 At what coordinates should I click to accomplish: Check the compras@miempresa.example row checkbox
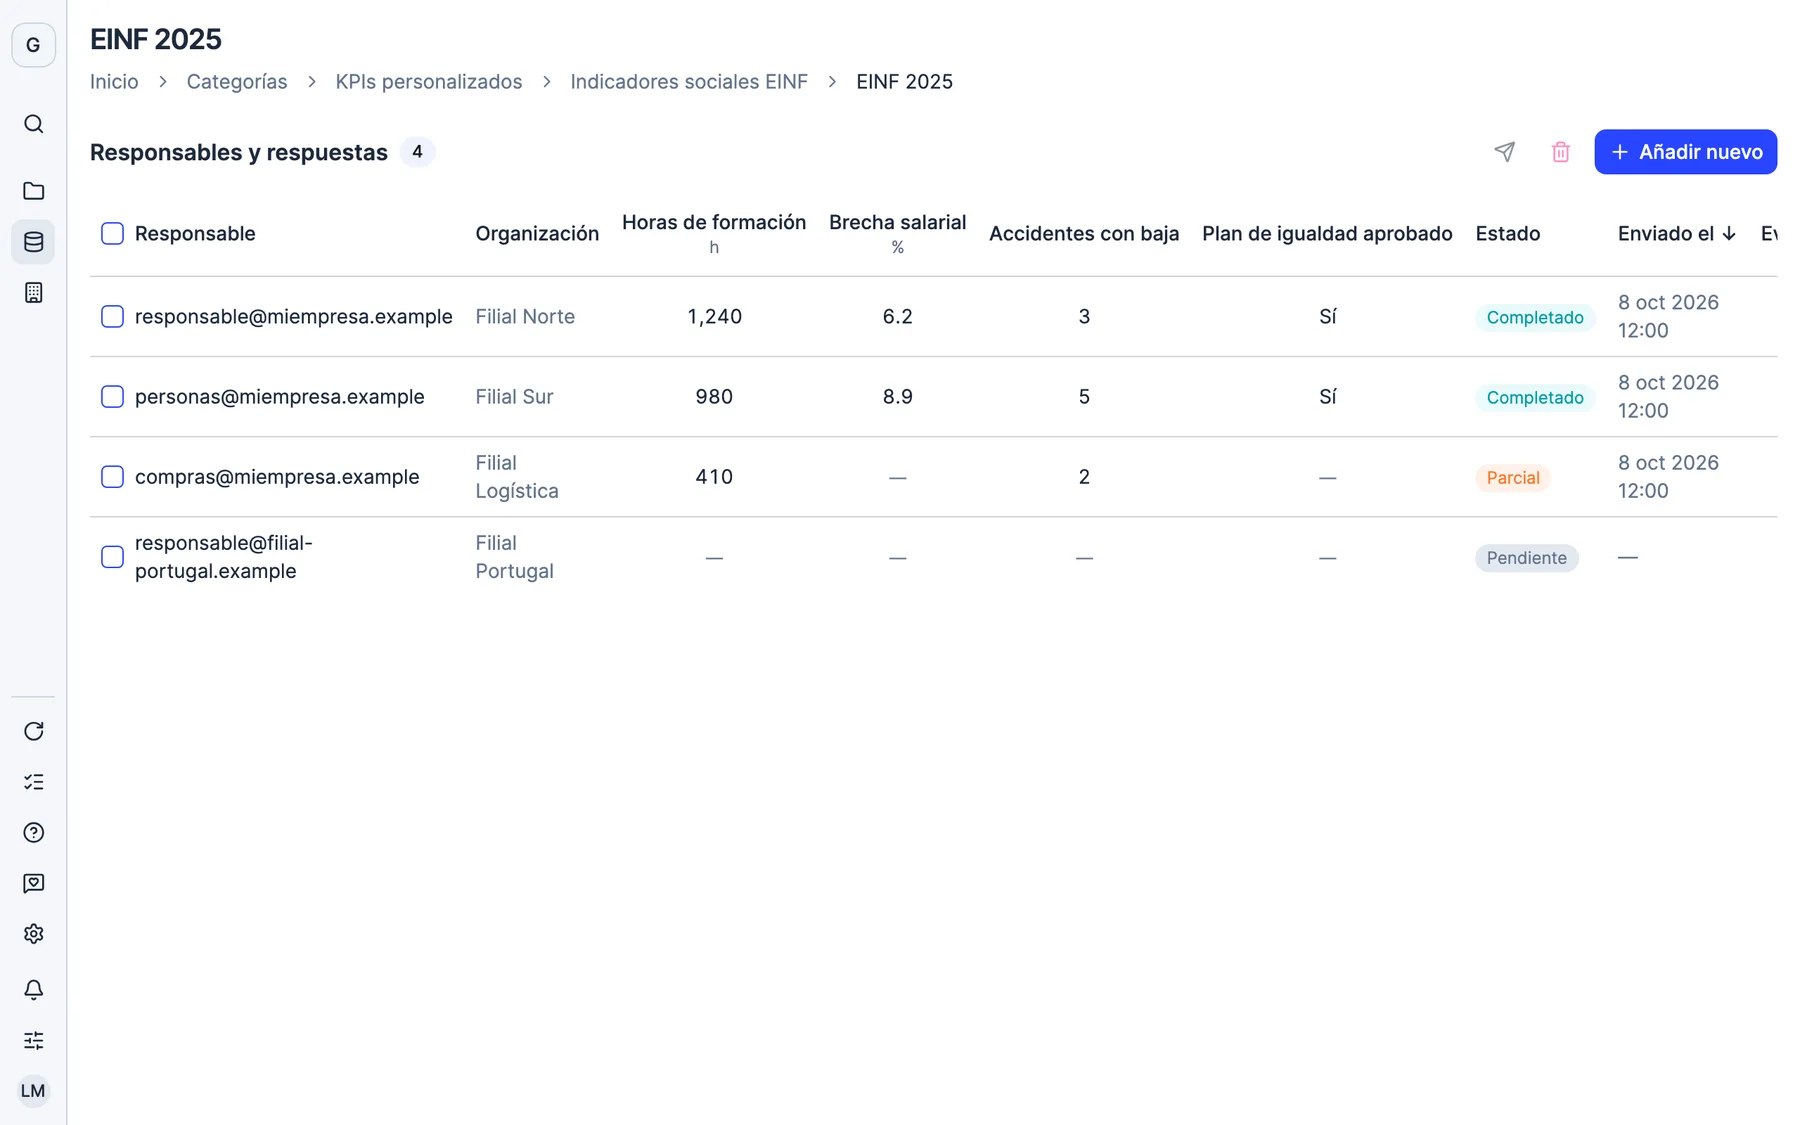coord(112,477)
